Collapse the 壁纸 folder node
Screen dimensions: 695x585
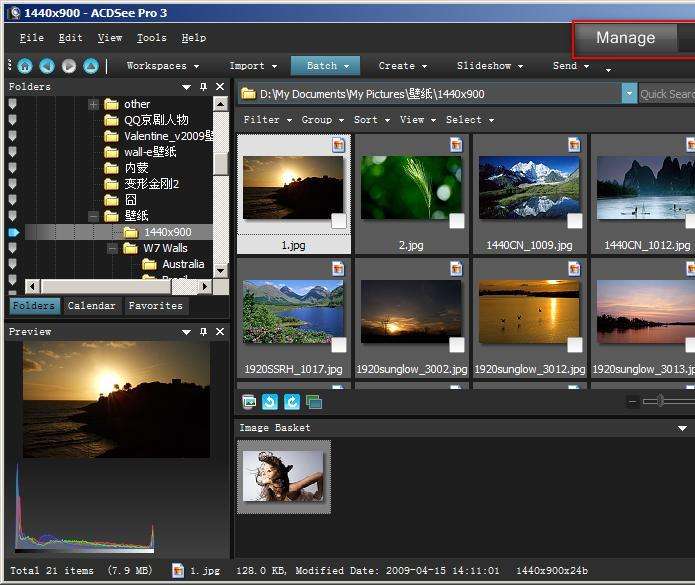coord(93,216)
